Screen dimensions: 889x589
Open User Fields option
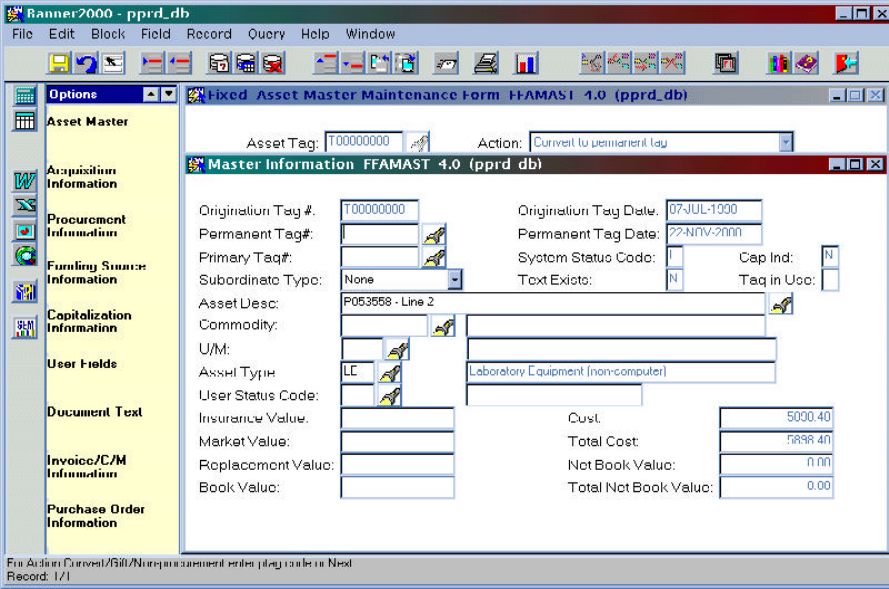[82, 364]
